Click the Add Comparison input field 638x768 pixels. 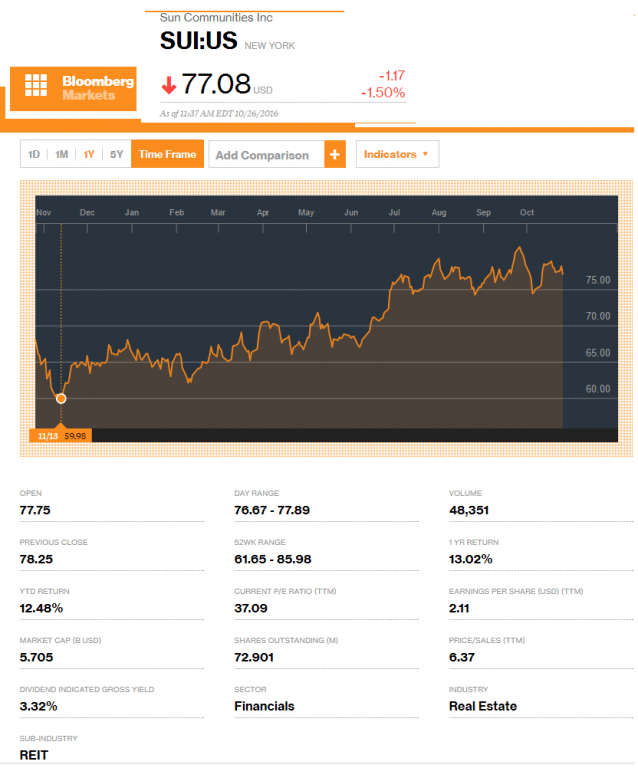267,155
